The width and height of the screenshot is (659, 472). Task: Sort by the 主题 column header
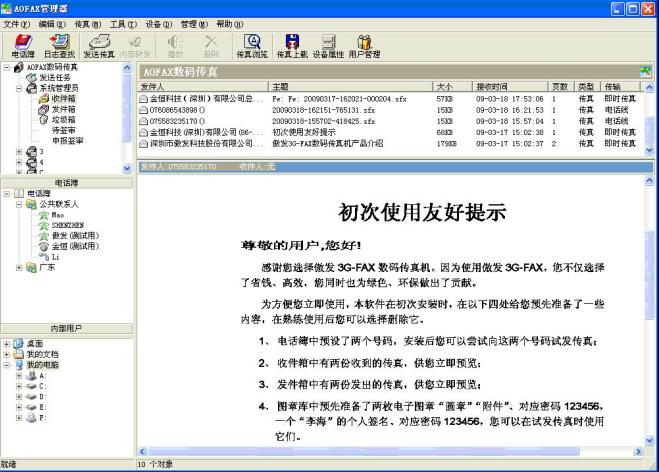click(x=351, y=87)
